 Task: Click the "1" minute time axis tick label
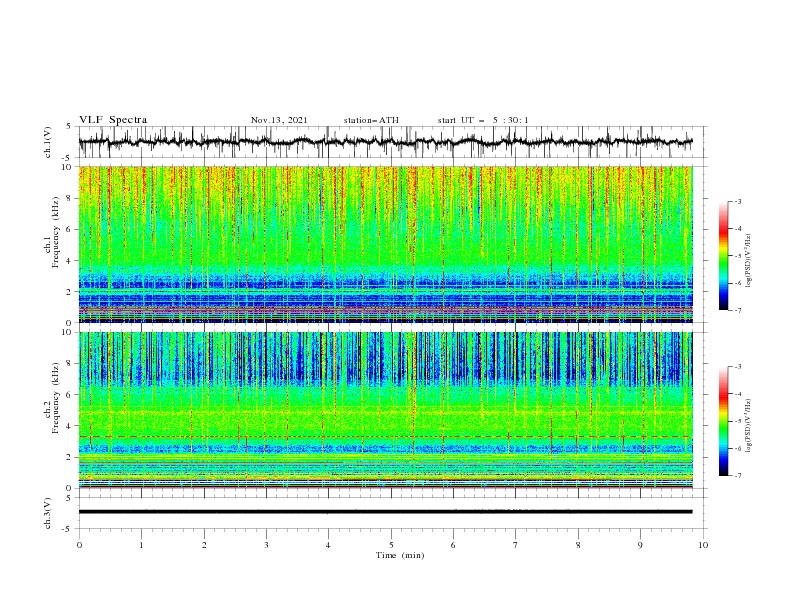(x=141, y=545)
